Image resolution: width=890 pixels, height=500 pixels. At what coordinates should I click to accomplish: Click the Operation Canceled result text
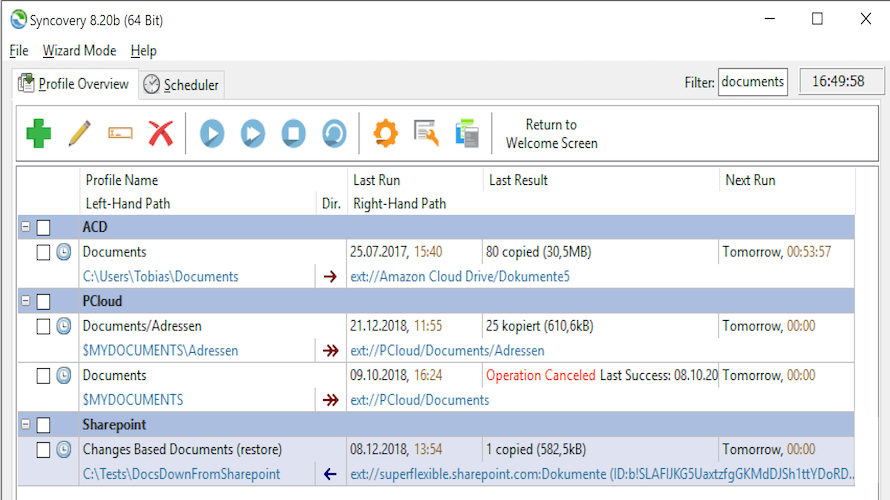pos(541,376)
